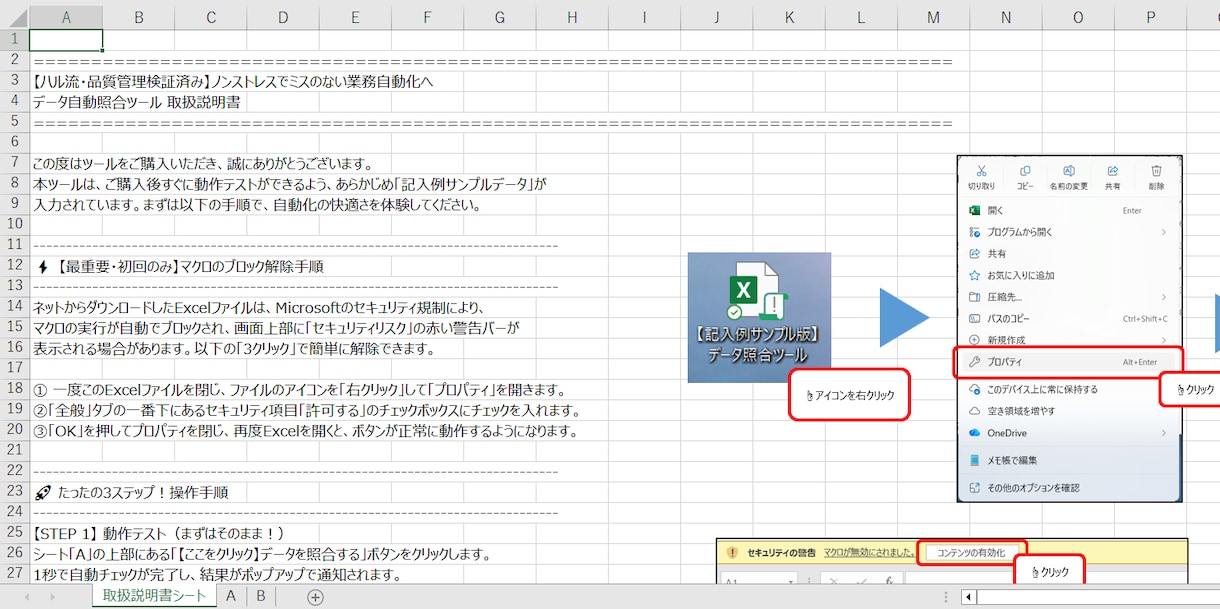1220x609 pixels.
Task: Select row 1 header
Action: (15, 39)
